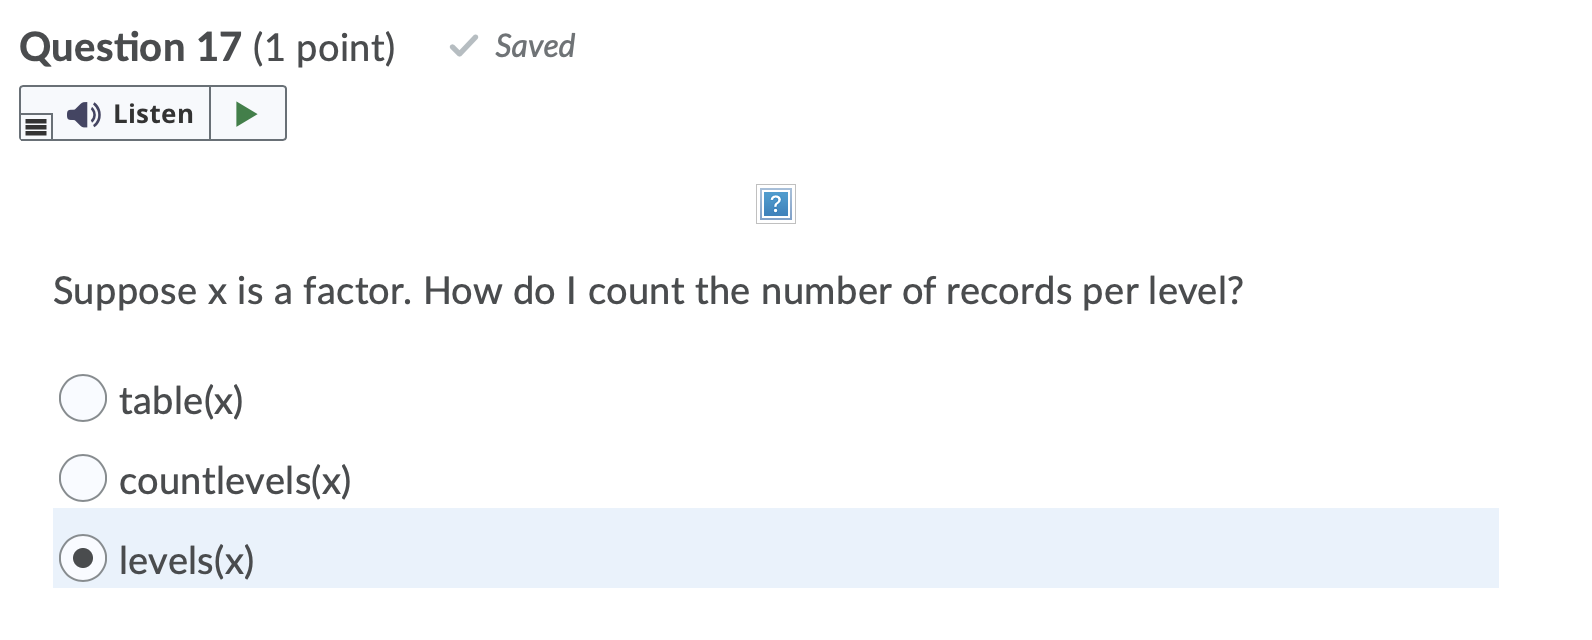Click the blue help box above the question
The width and height of the screenshot is (1592, 640).
(774, 205)
